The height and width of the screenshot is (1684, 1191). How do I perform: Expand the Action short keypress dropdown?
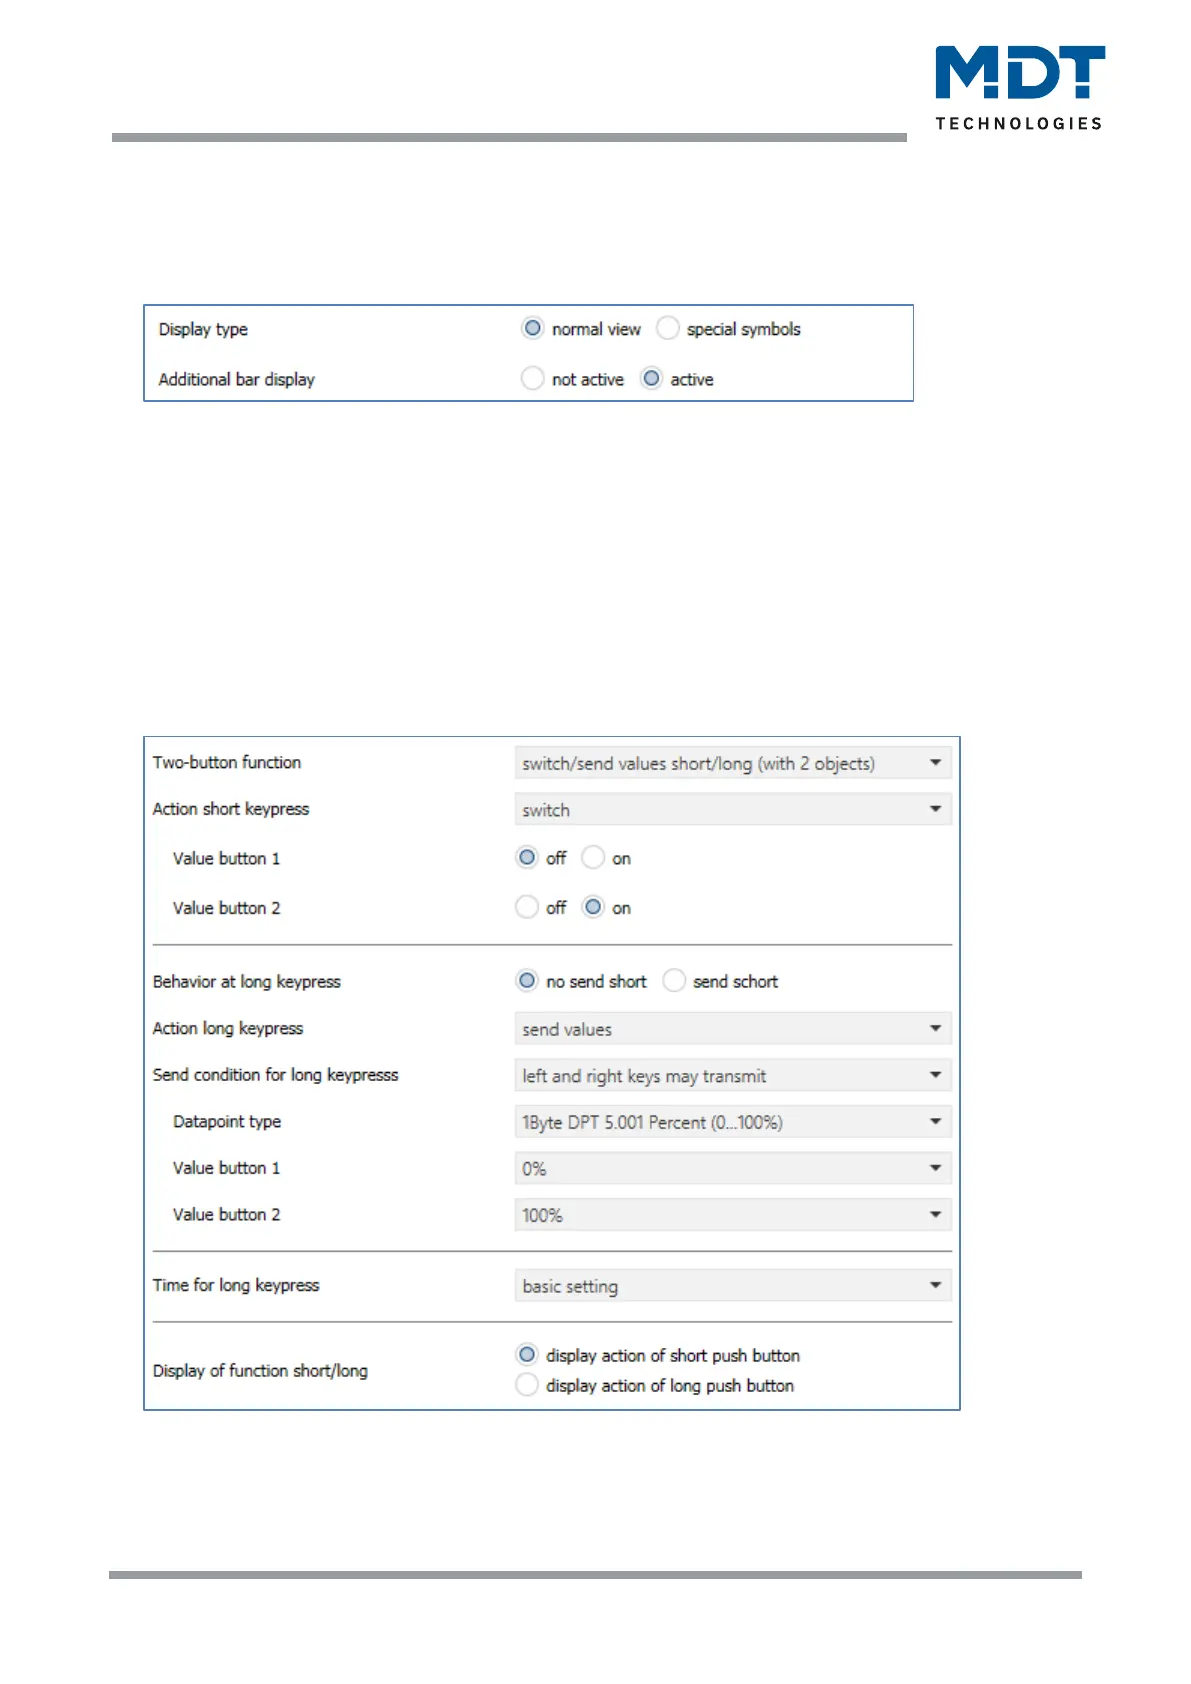[732, 810]
